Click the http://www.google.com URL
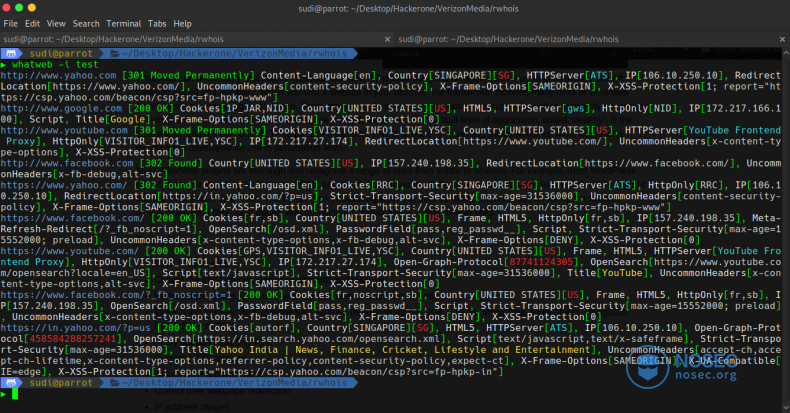The height and width of the screenshot is (413, 790). (61, 108)
